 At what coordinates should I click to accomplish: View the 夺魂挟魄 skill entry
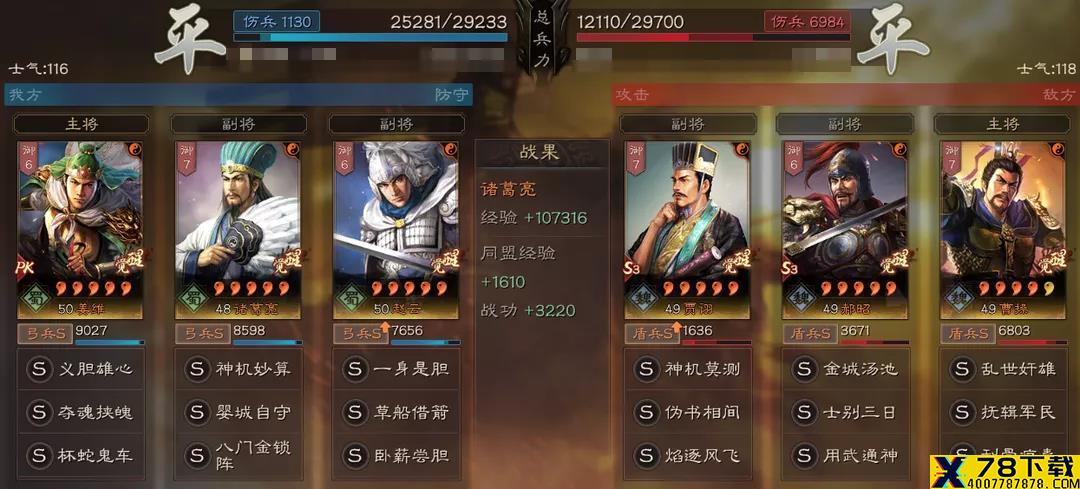81,413
